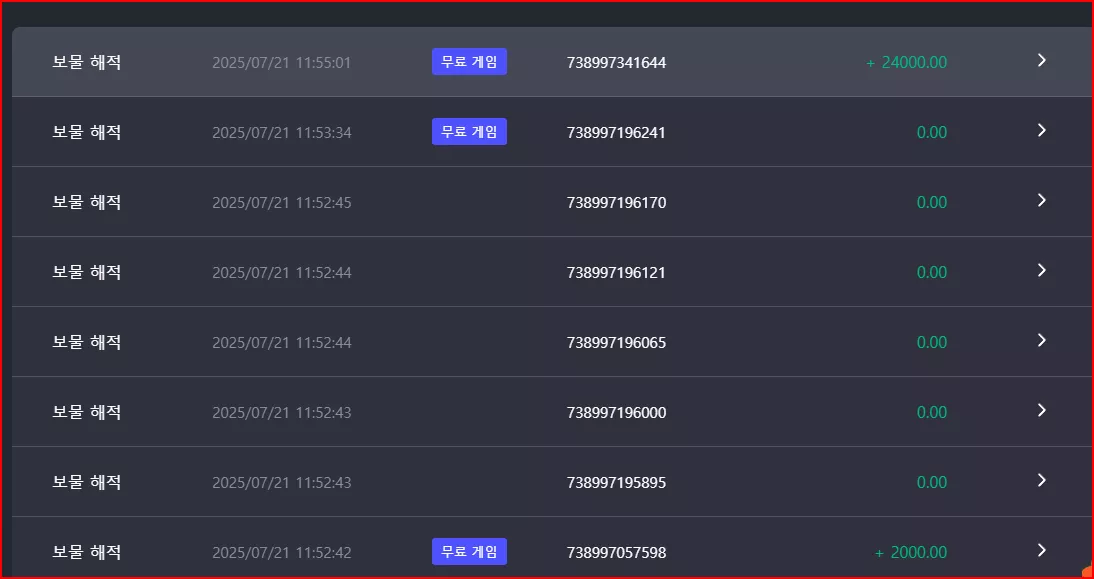Expand details chevron for record 738997341644

[1042, 61]
